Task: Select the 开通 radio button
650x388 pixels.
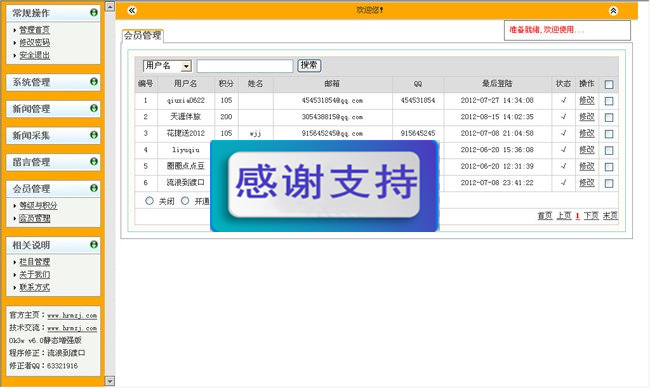Action: [185, 201]
